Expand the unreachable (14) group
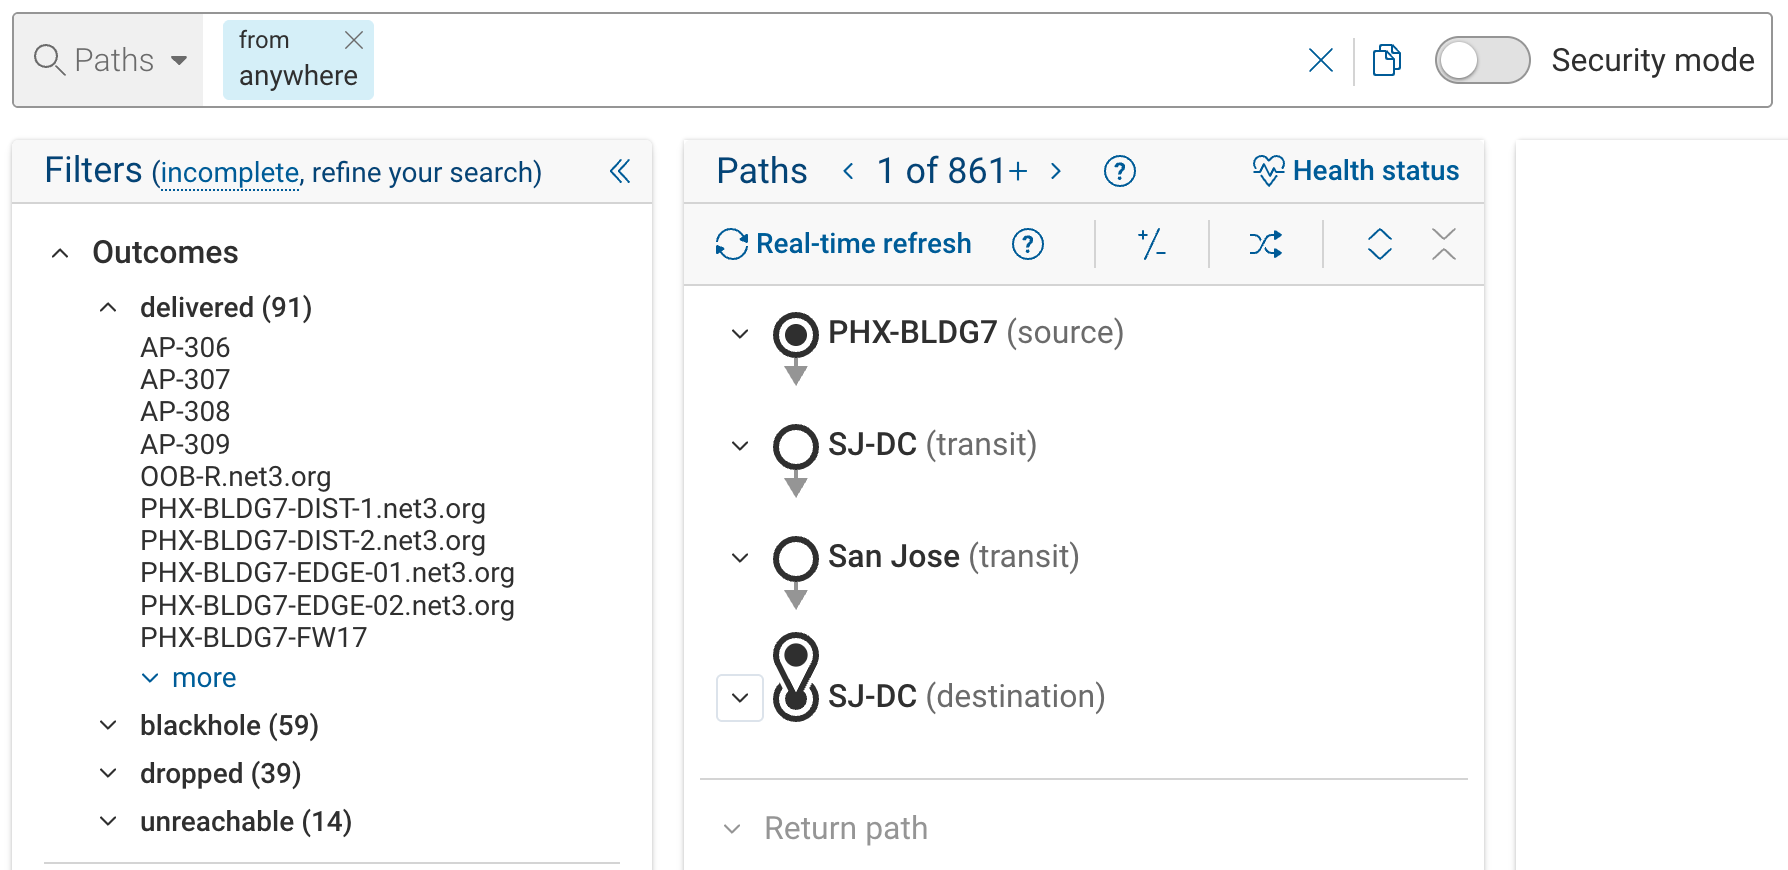Screen dimensions: 1788x870 (x=108, y=821)
